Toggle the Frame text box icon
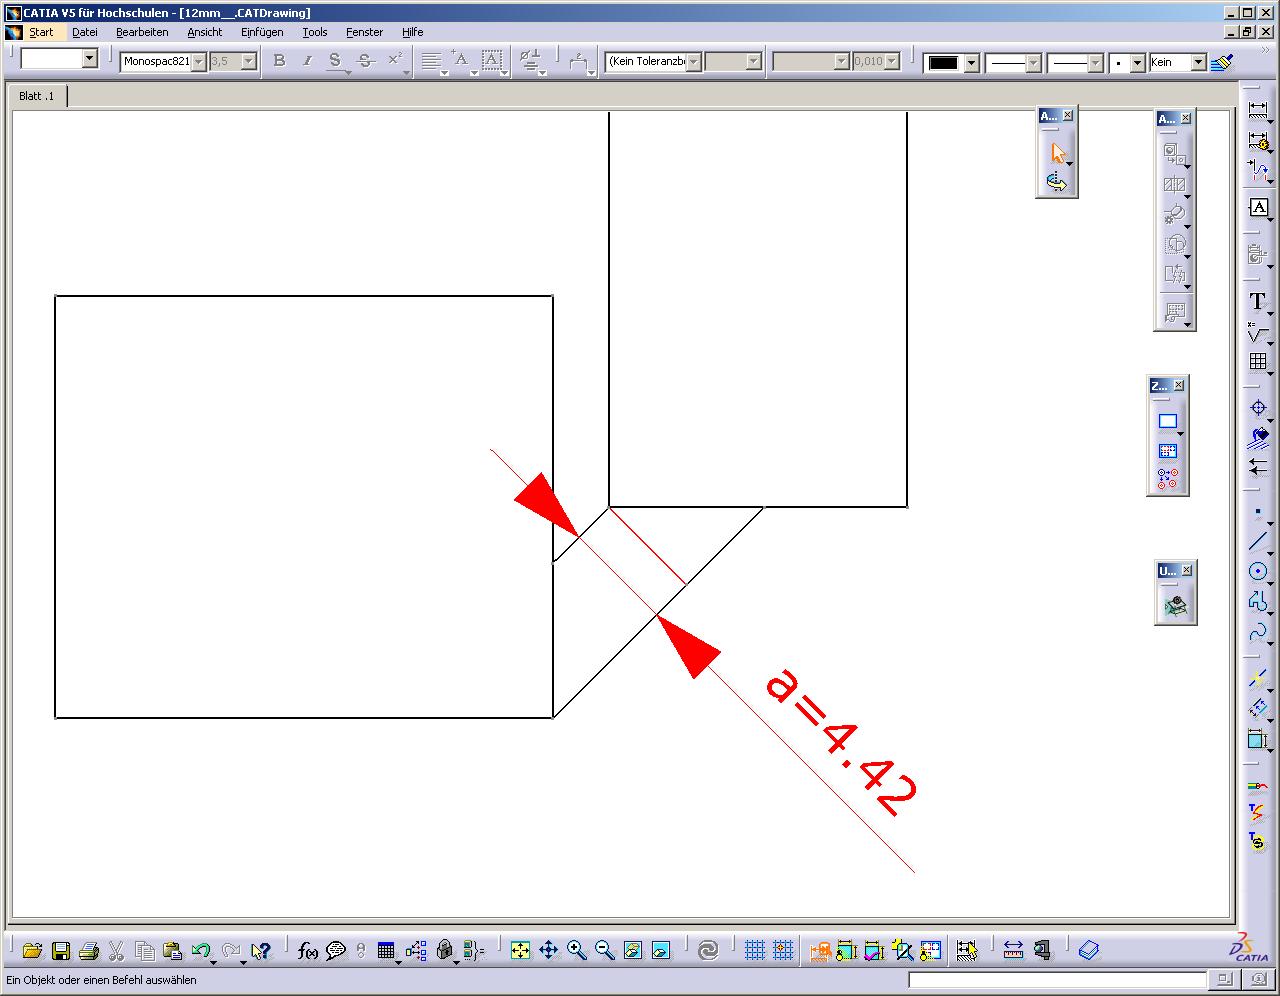The width and height of the screenshot is (1280, 996). click(x=492, y=61)
